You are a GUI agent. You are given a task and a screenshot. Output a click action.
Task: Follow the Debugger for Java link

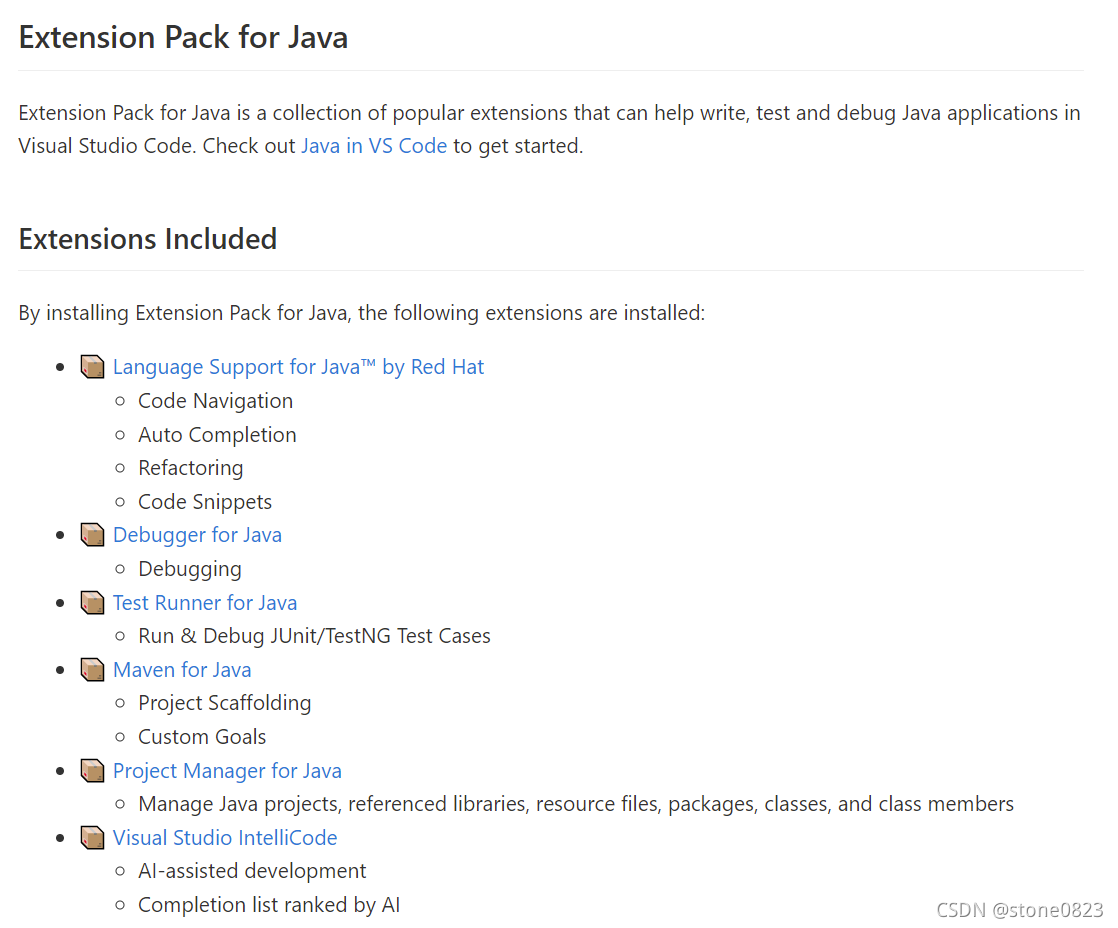point(197,535)
